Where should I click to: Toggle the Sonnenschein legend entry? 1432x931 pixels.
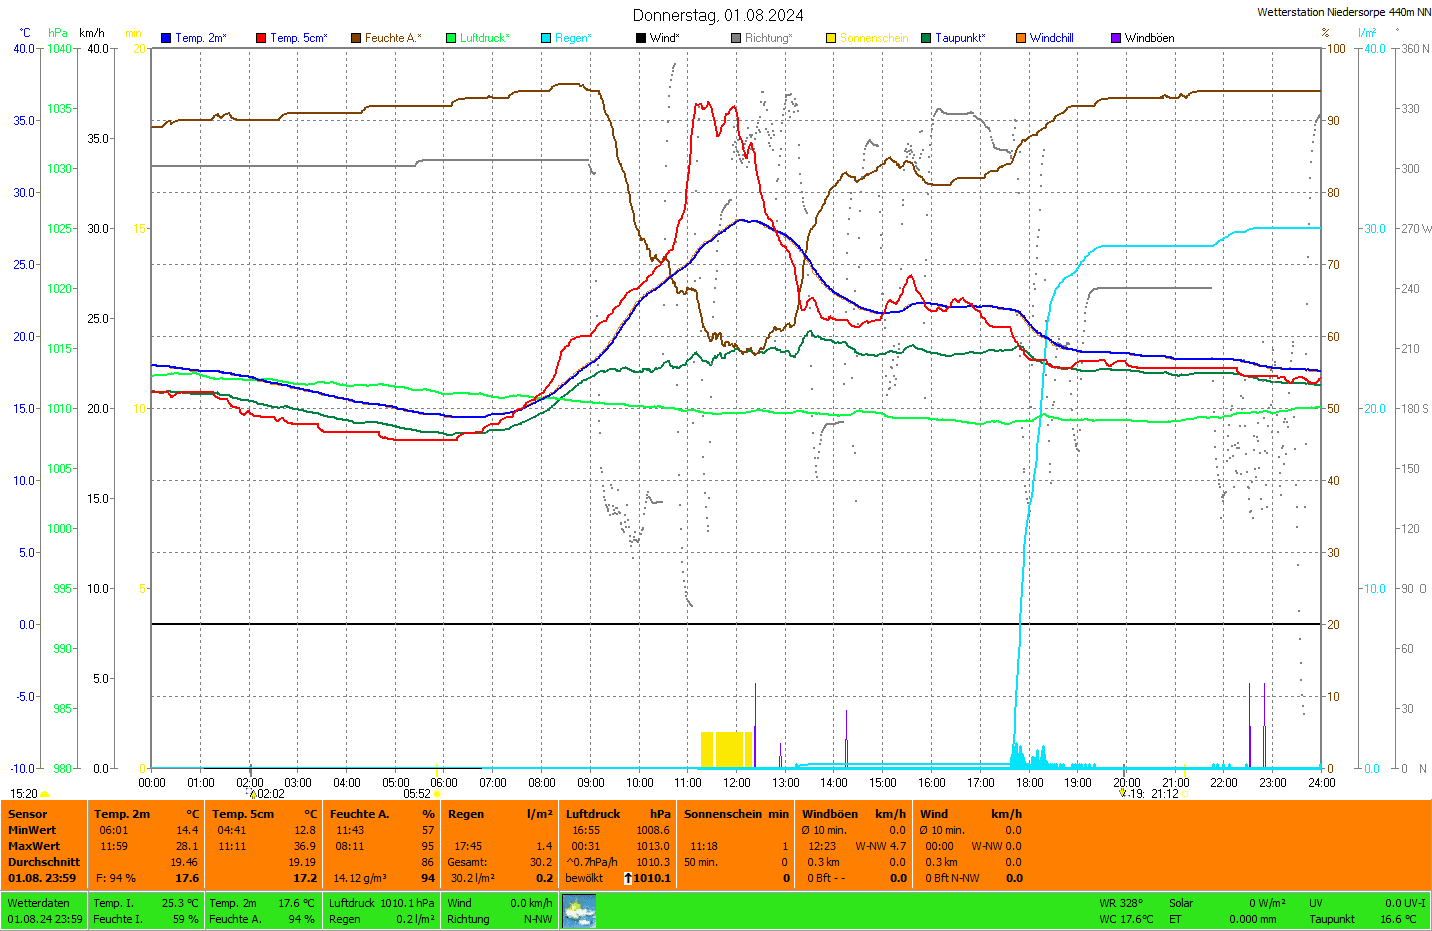point(873,38)
